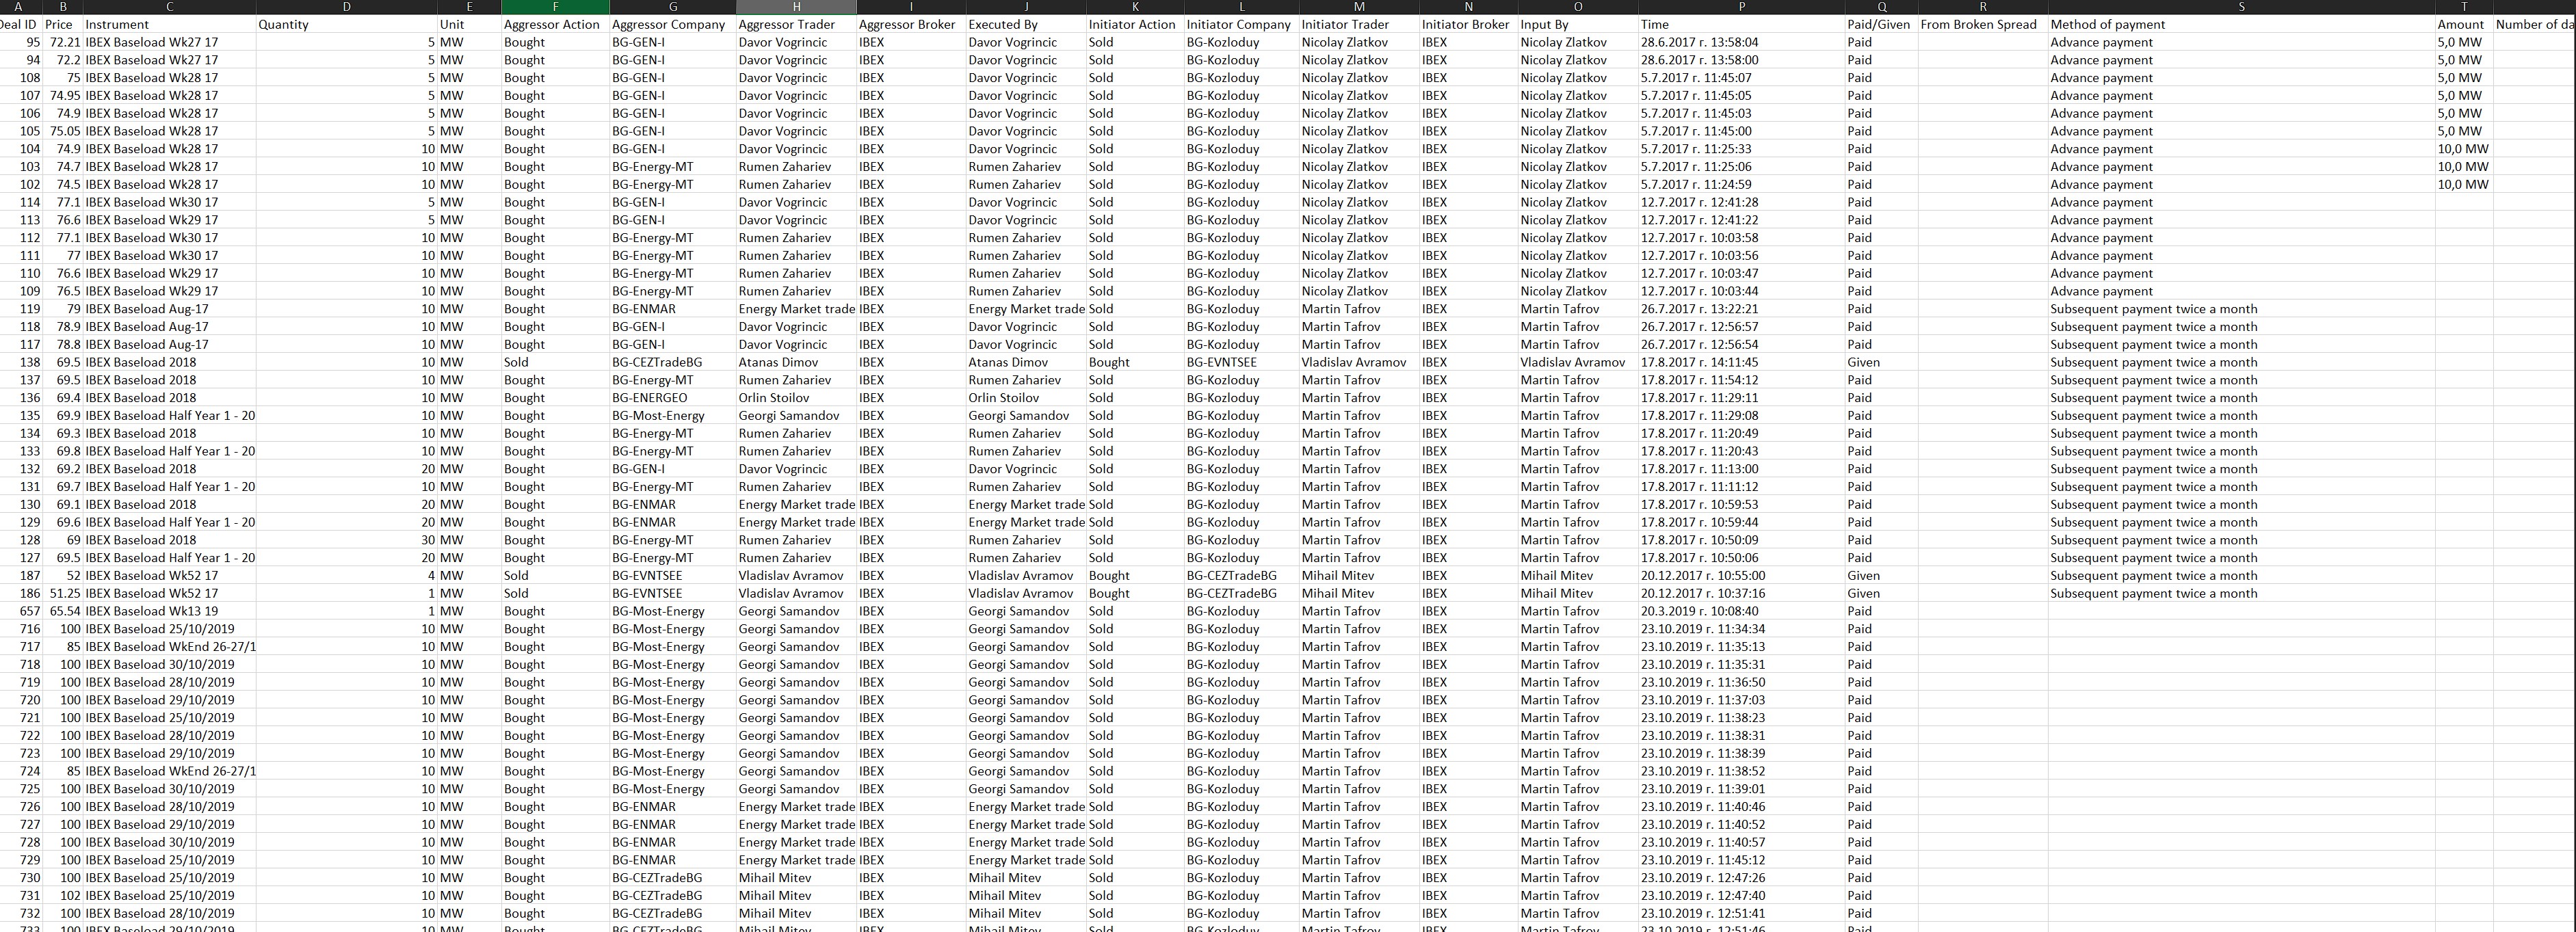Select initiator trader cell 'Vladislav Avramov'
The height and width of the screenshot is (932, 2576).
(x=1359, y=362)
